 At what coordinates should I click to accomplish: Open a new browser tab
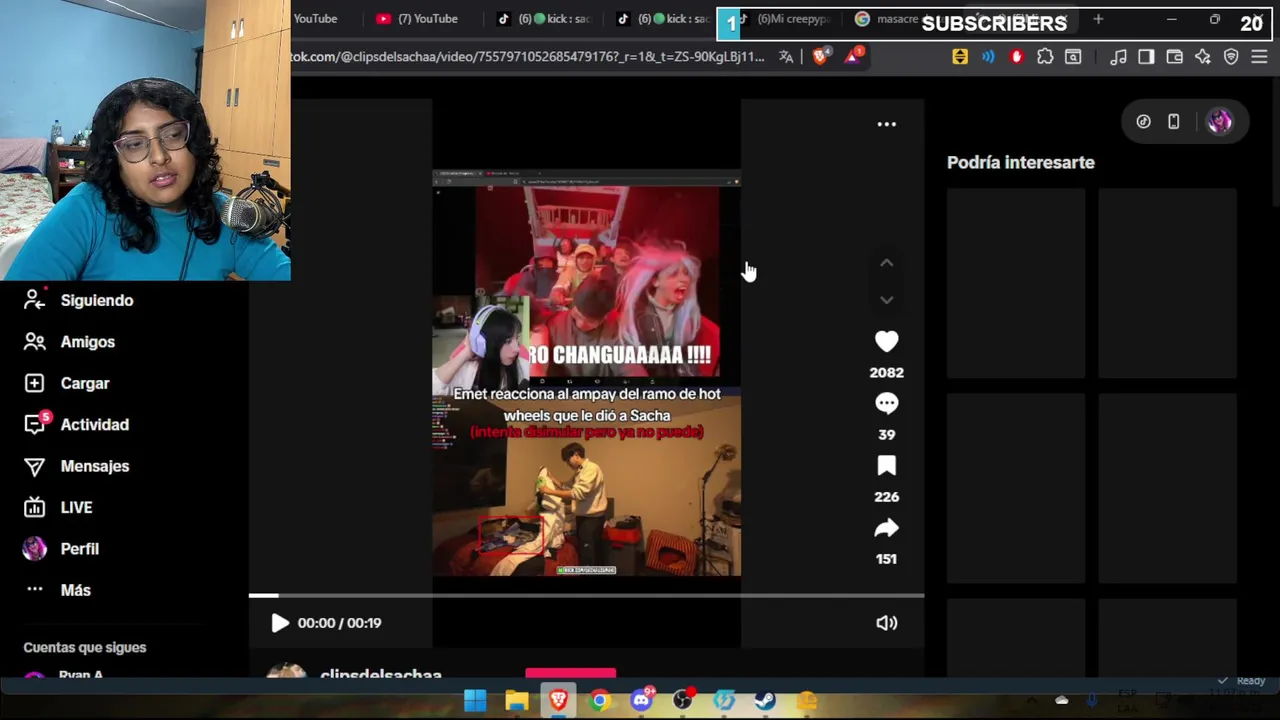click(1098, 18)
